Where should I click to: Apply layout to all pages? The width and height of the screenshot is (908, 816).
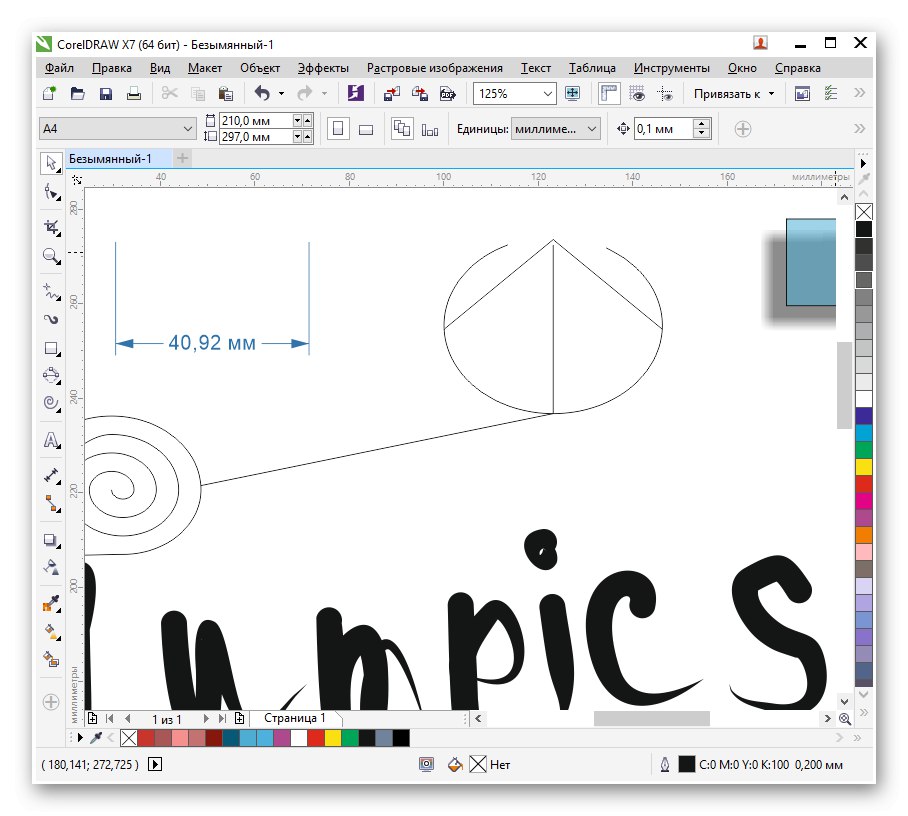tap(402, 129)
